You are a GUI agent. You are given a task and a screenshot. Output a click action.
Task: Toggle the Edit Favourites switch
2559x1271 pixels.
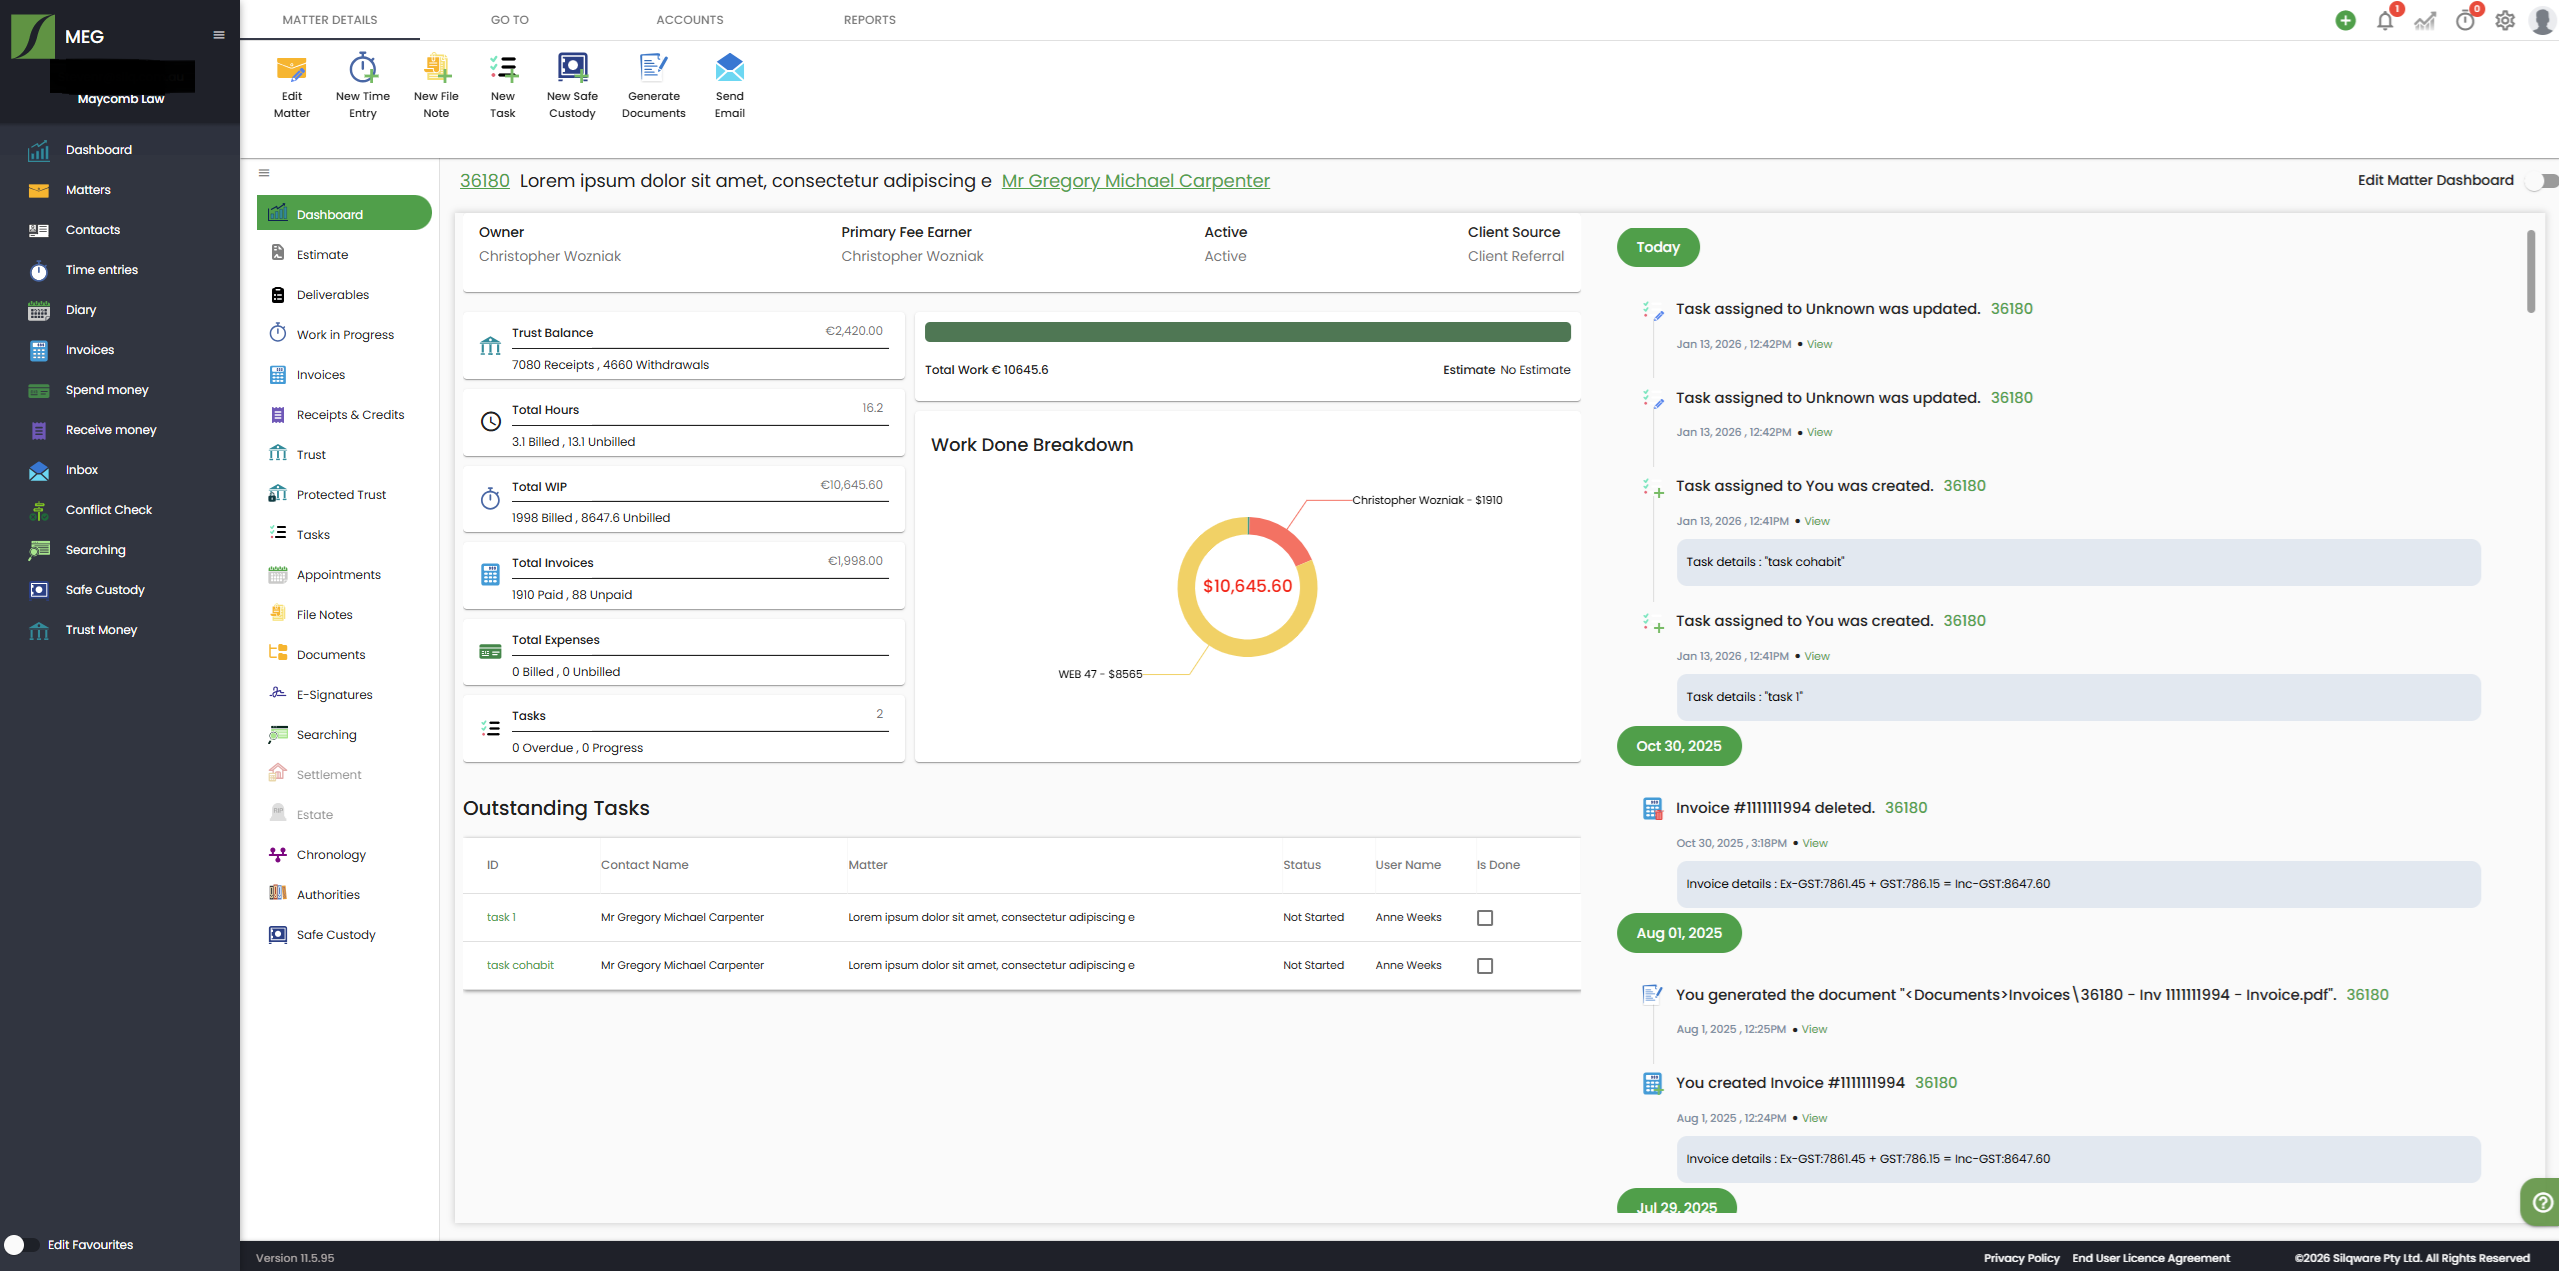pyautogui.click(x=20, y=1245)
